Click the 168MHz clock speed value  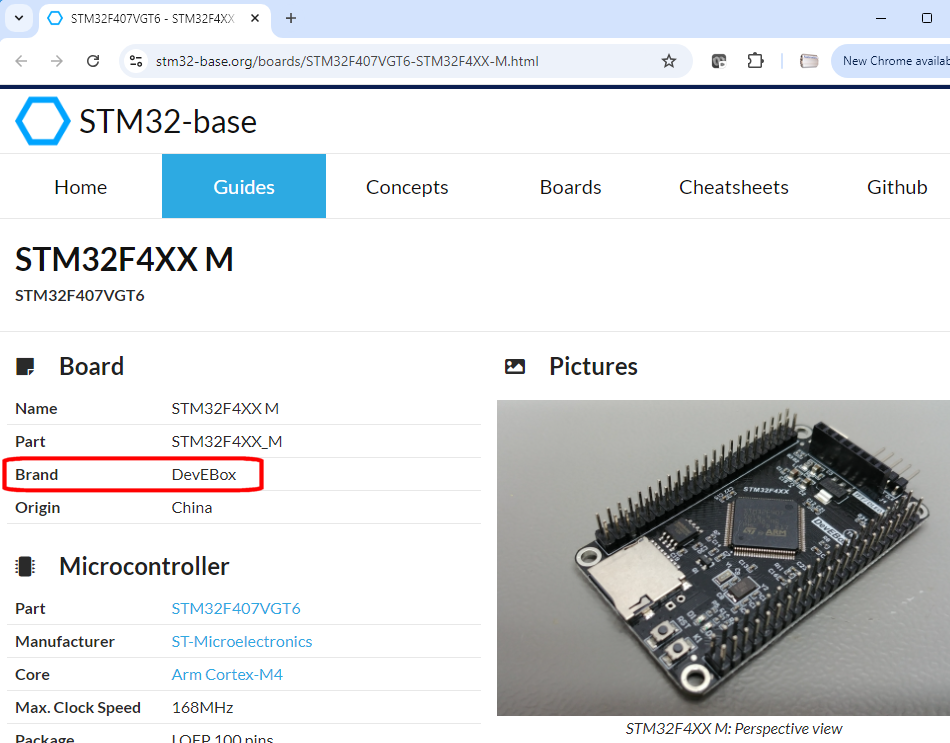point(202,707)
